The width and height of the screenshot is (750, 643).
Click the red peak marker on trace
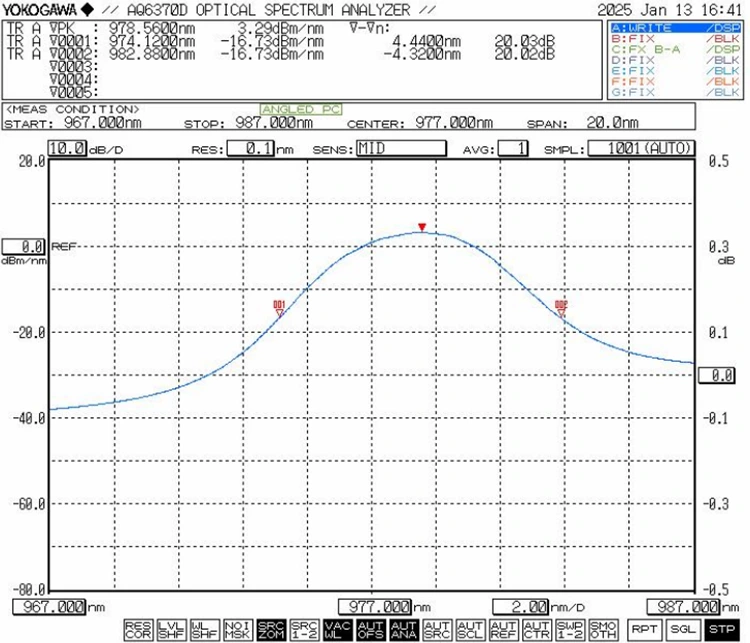pyautogui.click(x=422, y=227)
